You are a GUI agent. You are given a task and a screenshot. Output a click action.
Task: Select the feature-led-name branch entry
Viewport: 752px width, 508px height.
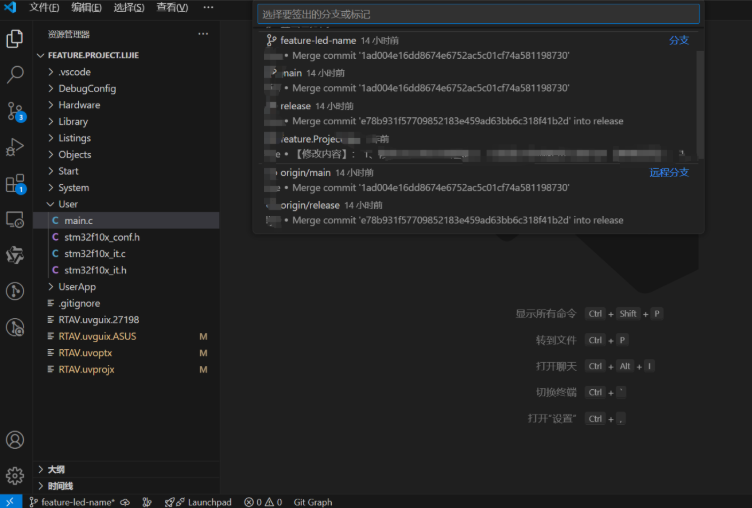(x=478, y=48)
